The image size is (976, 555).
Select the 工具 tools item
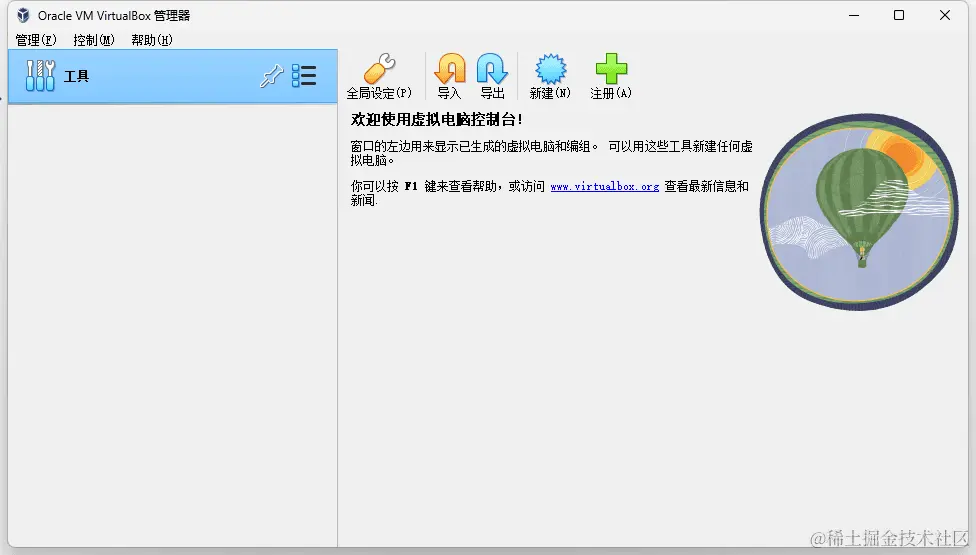coord(173,77)
